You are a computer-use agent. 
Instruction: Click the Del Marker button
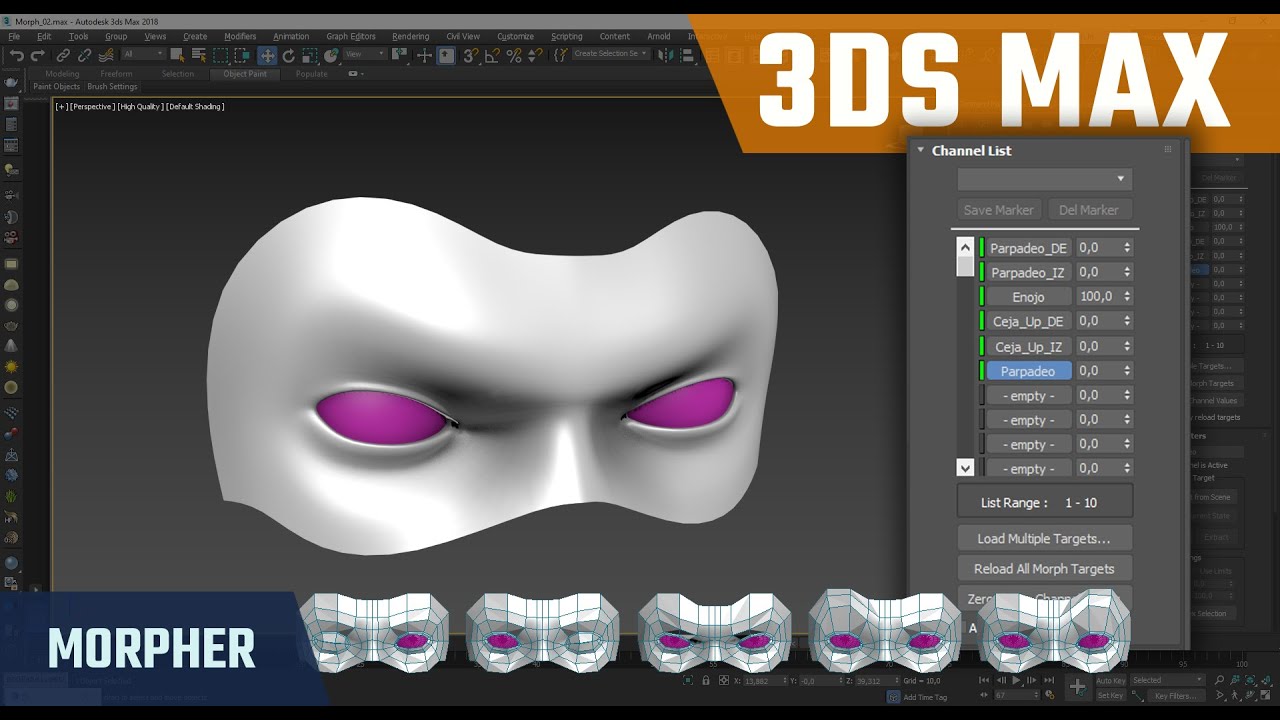1089,210
